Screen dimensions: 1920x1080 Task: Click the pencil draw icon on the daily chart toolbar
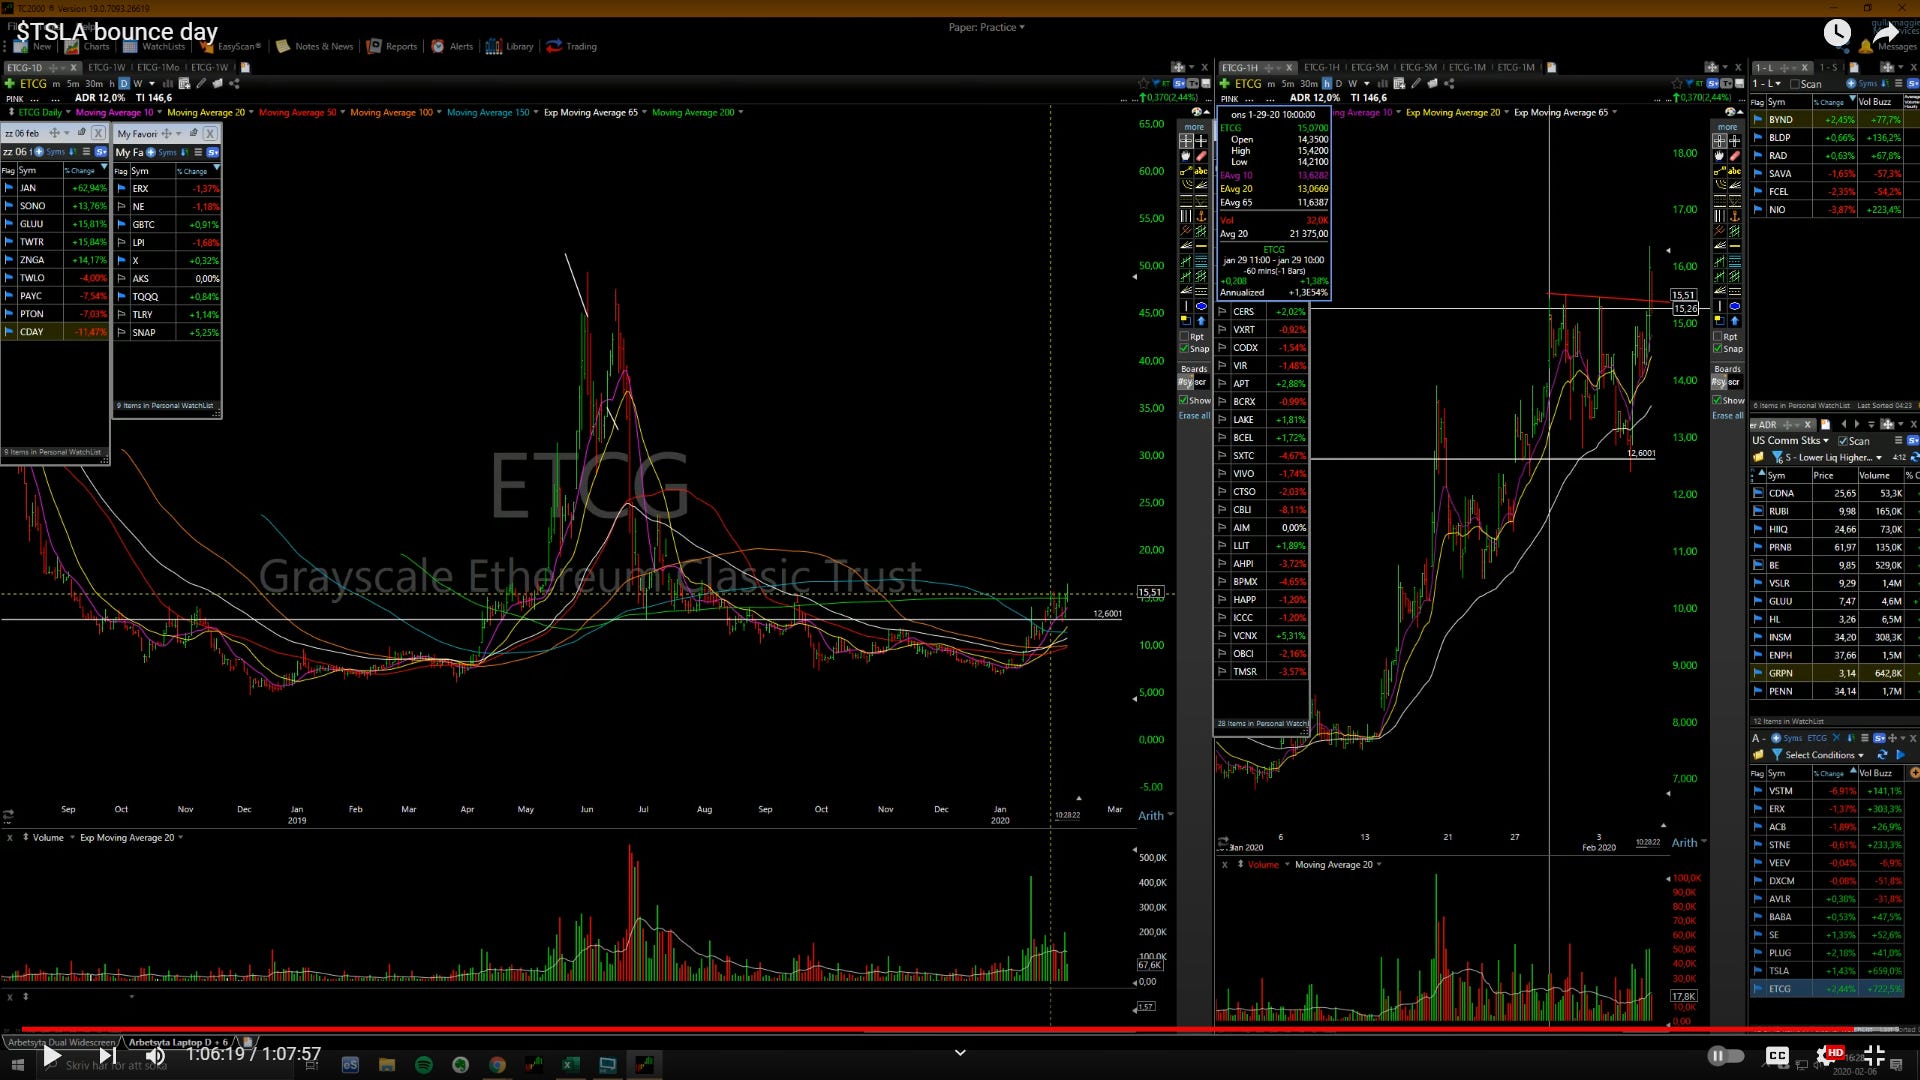click(201, 83)
